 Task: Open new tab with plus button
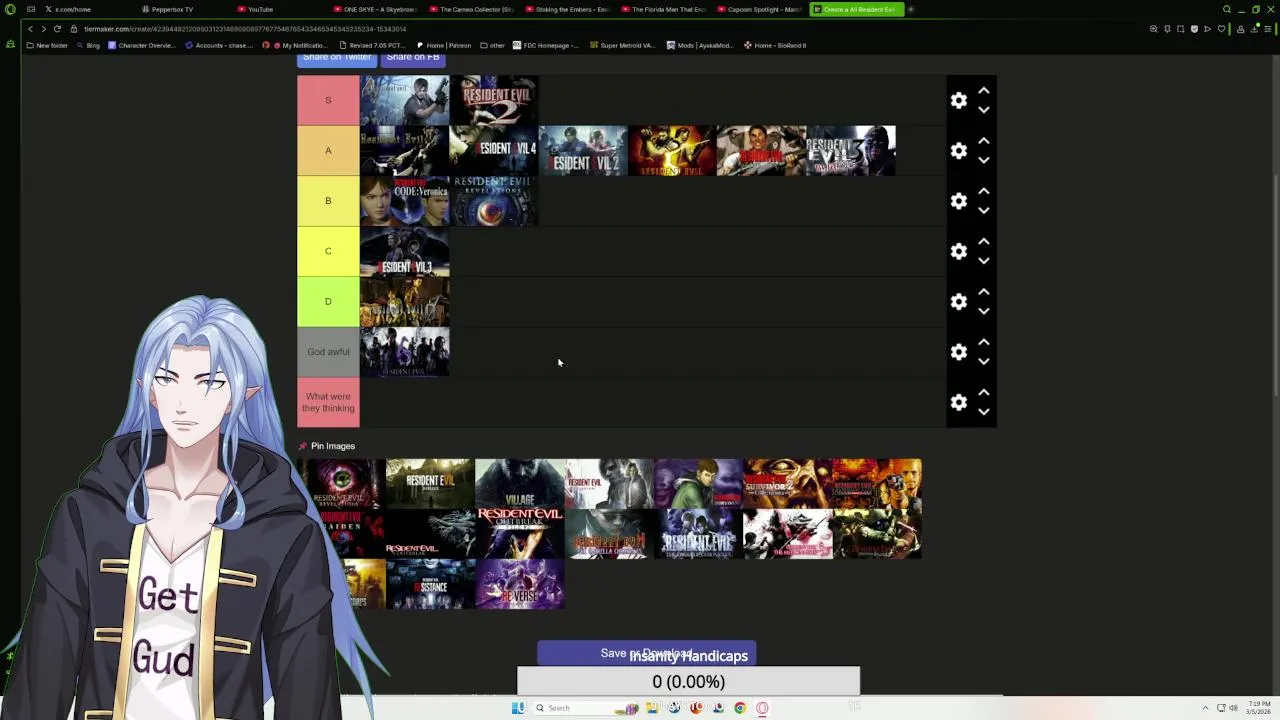coord(910,9)
